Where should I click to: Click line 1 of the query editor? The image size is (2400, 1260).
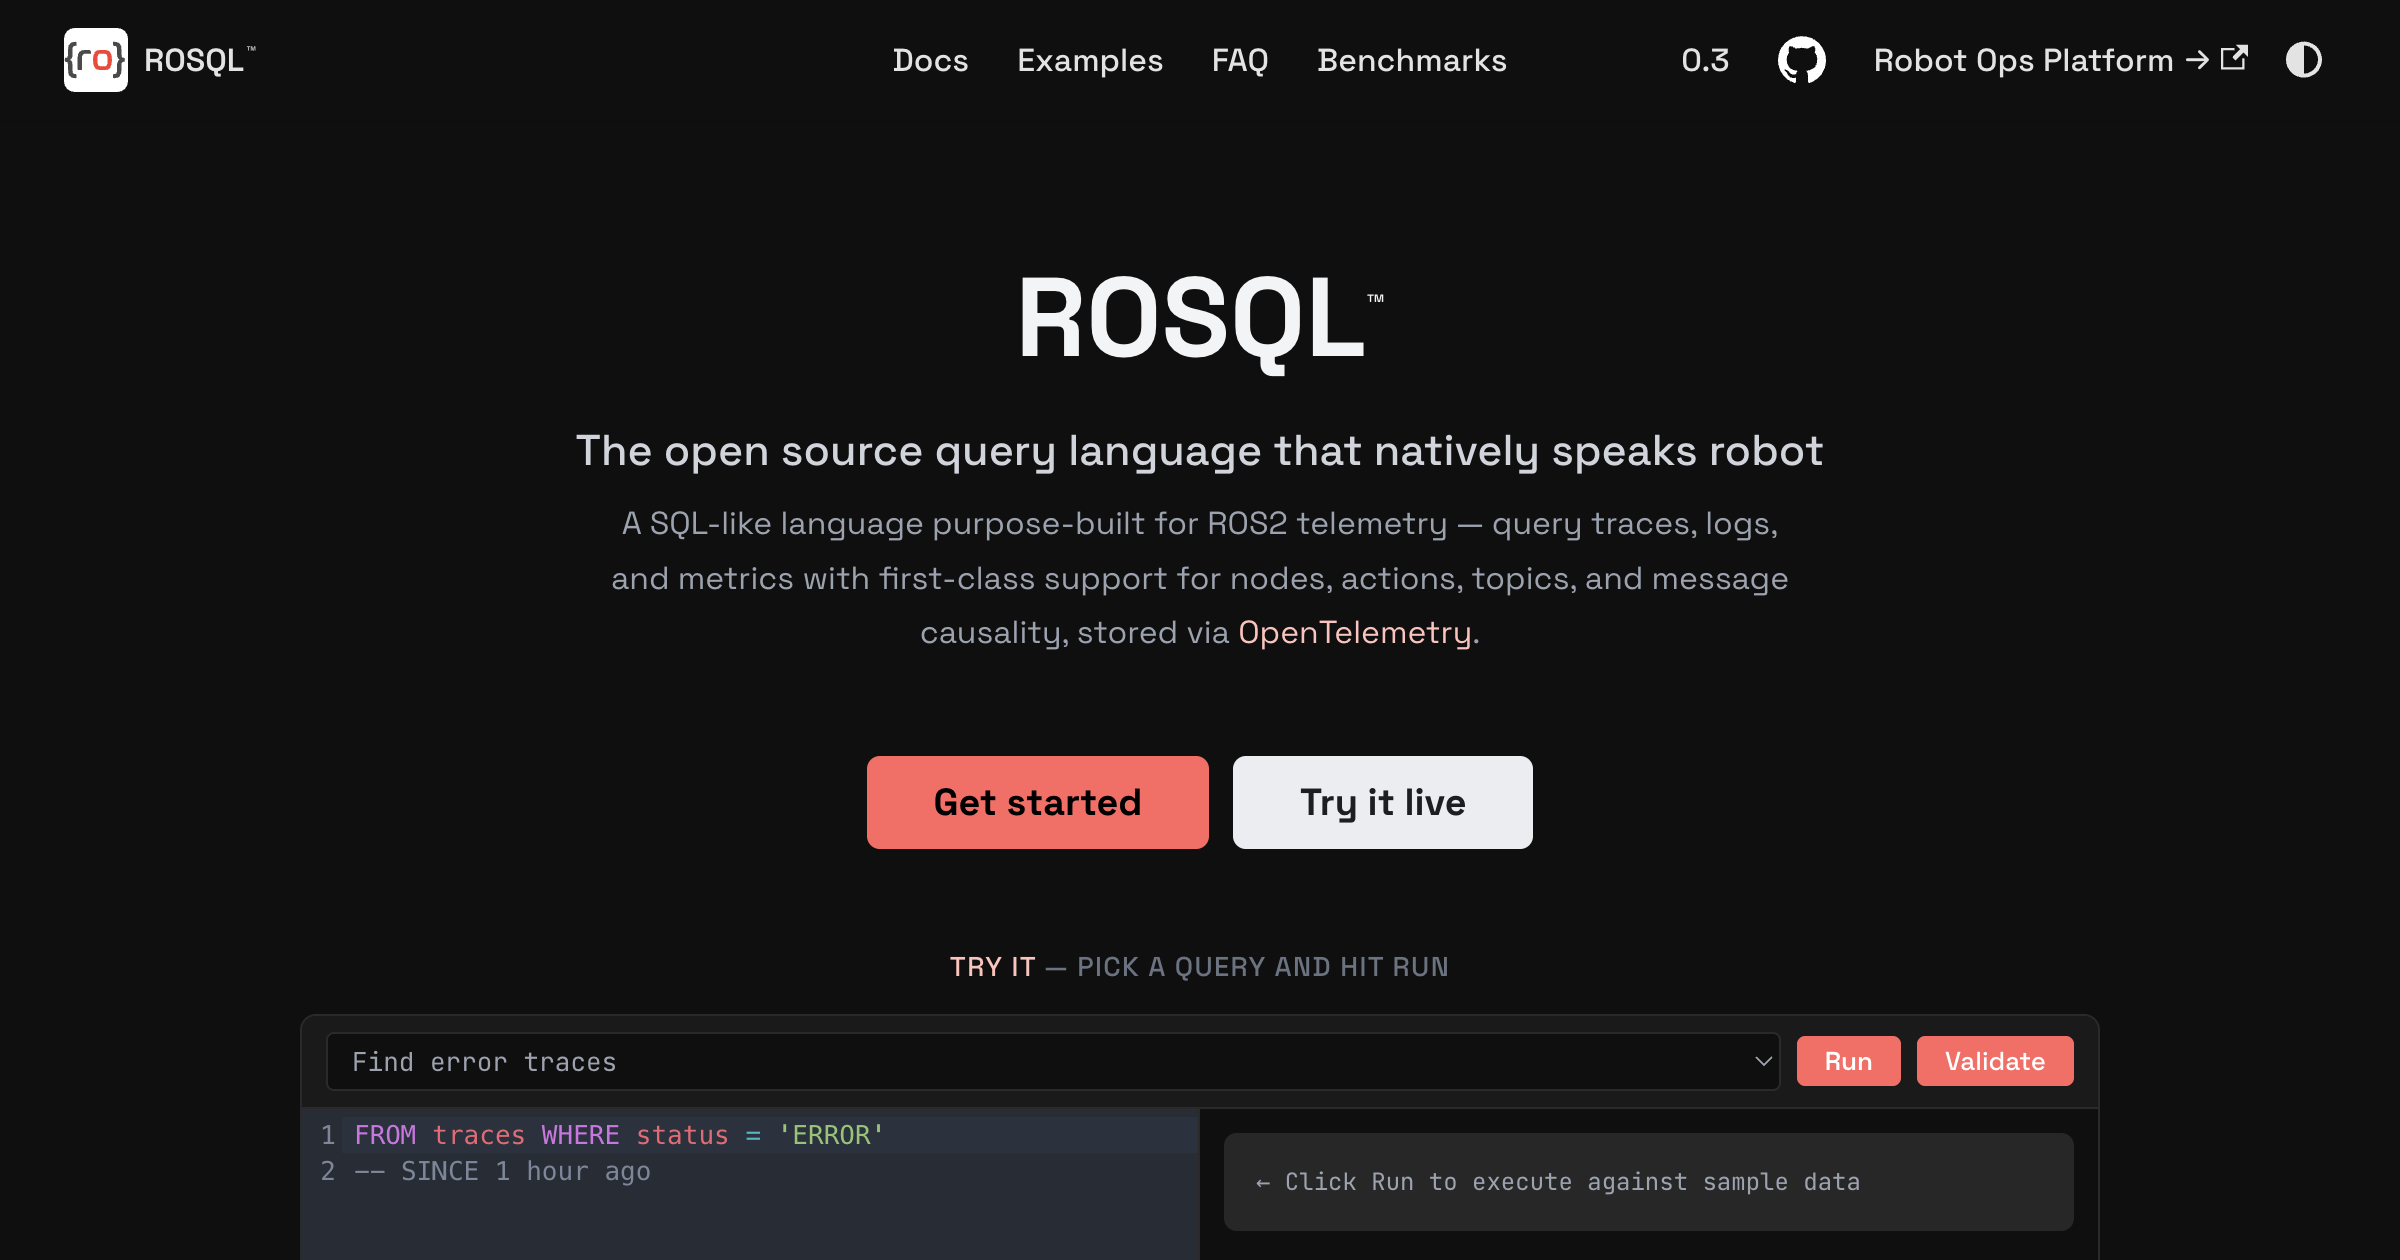pyautogui.click(x=770, y=1135)
